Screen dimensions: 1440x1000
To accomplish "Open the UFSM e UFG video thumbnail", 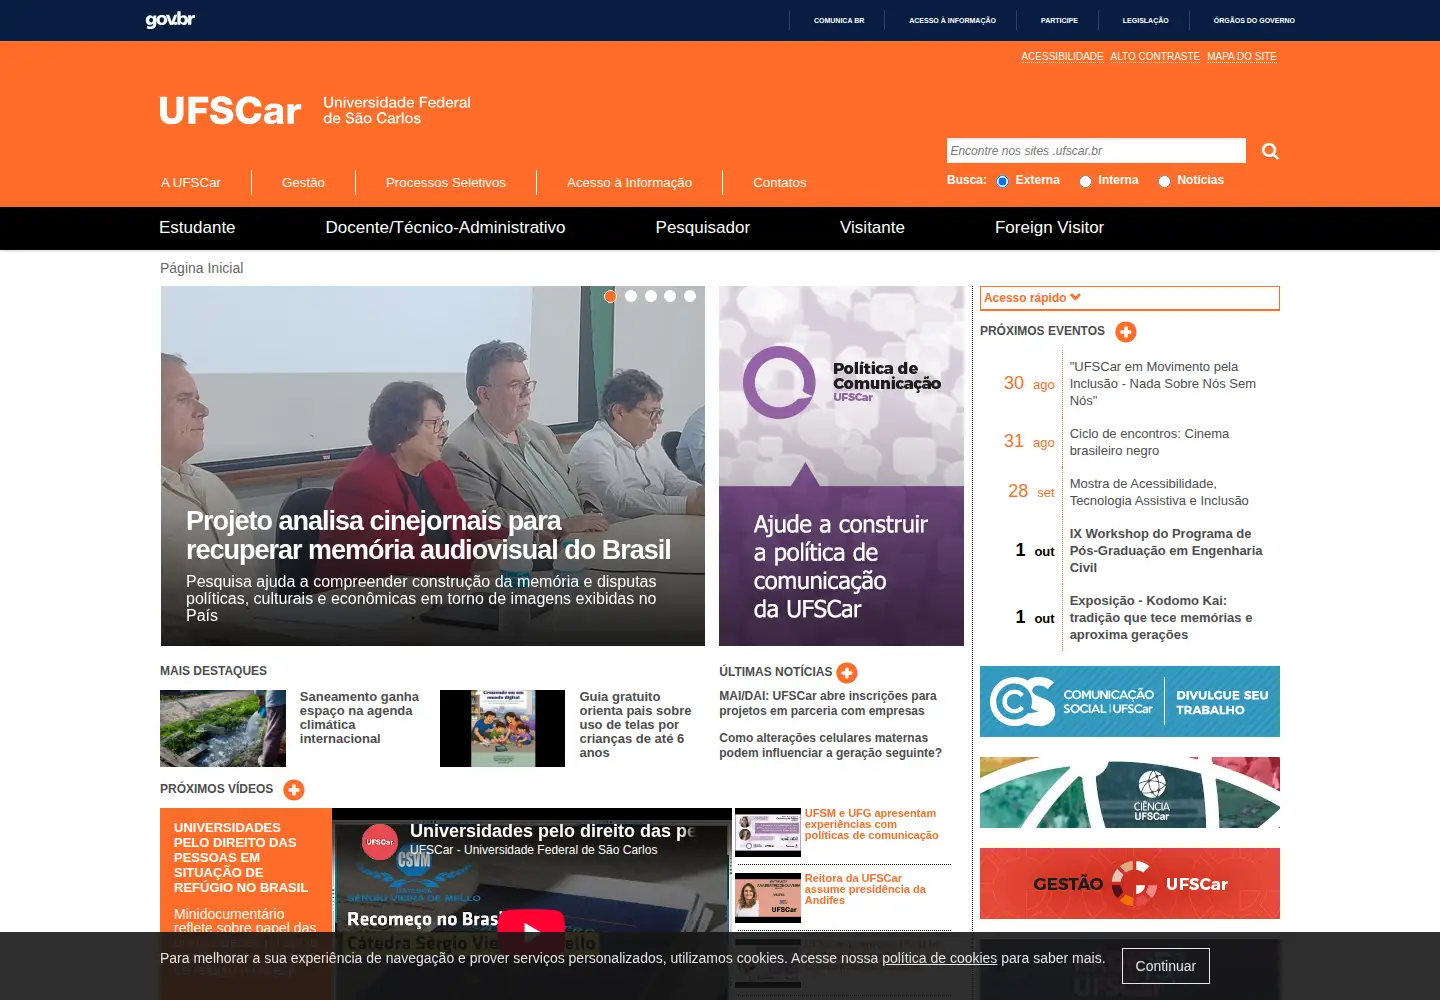I will coord(768,832).
